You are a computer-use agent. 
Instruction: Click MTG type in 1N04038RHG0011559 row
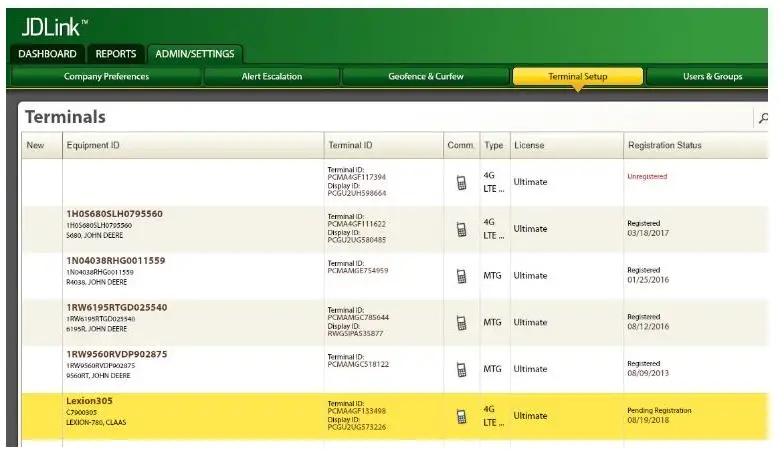click(492, 276)
